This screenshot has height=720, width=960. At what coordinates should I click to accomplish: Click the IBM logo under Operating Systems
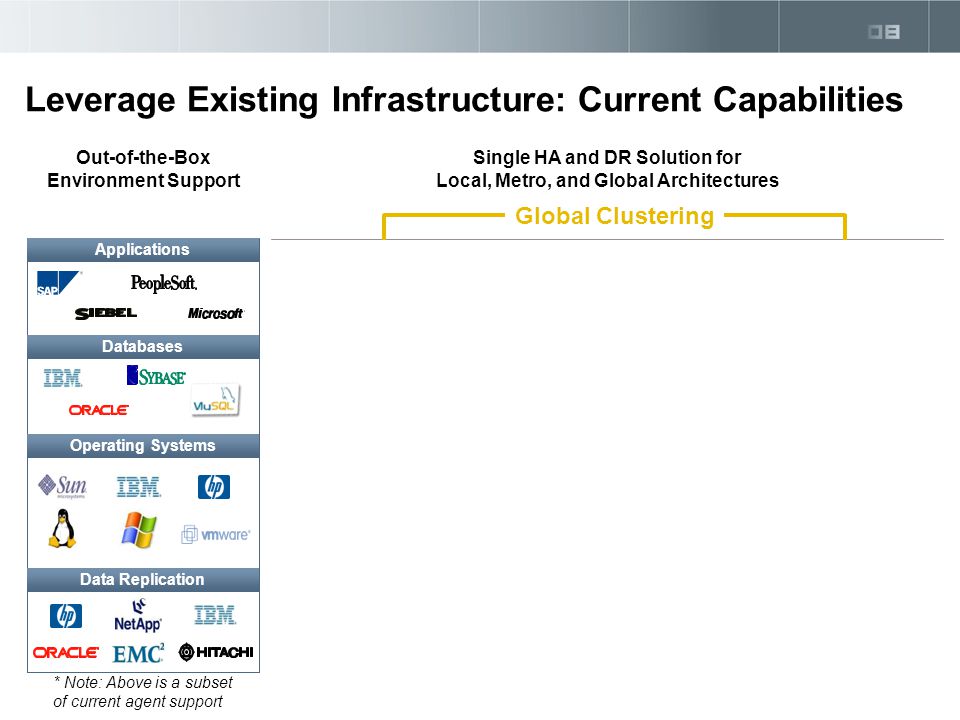tap(138, 487)
